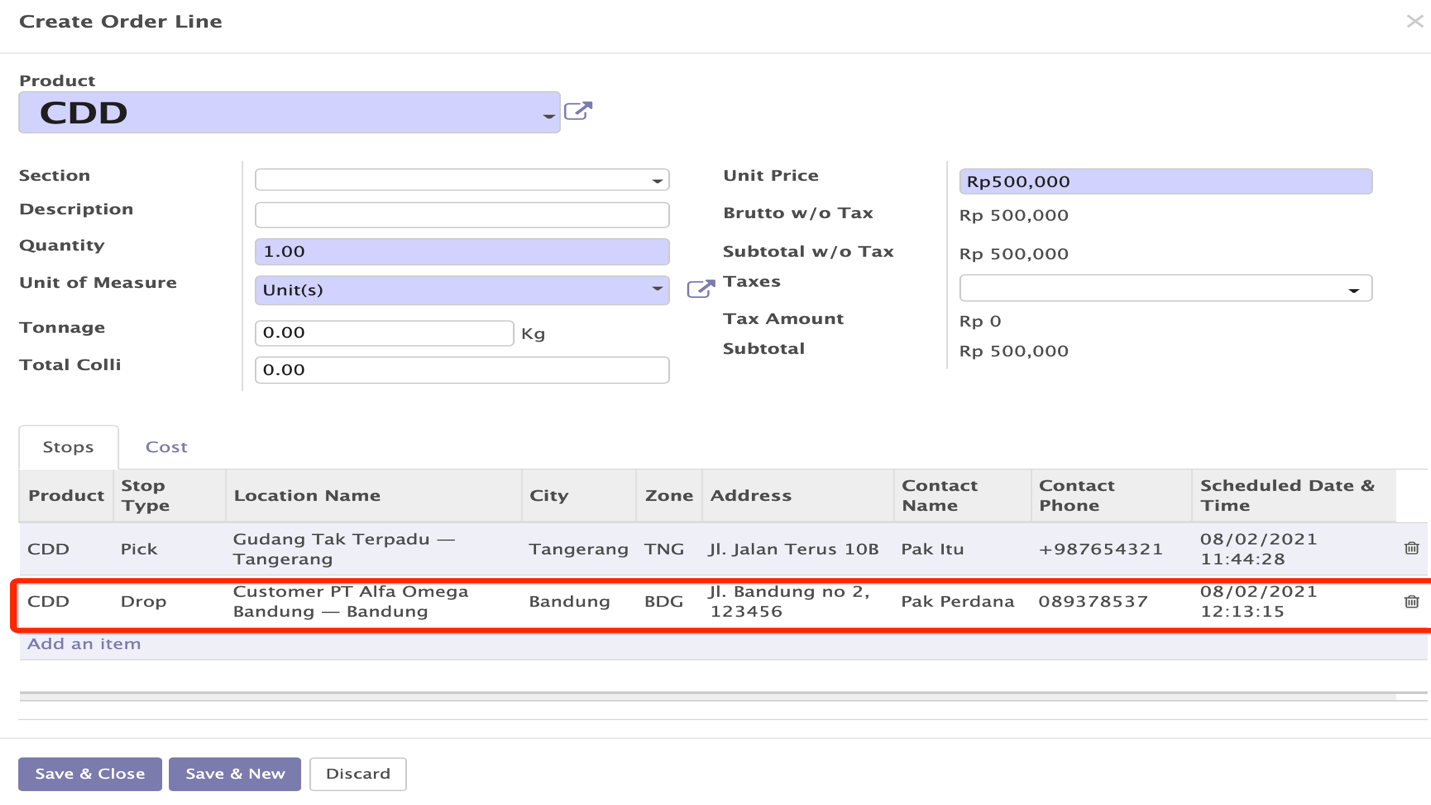
Task: Click Save & New button
Action: click(235, 774)
